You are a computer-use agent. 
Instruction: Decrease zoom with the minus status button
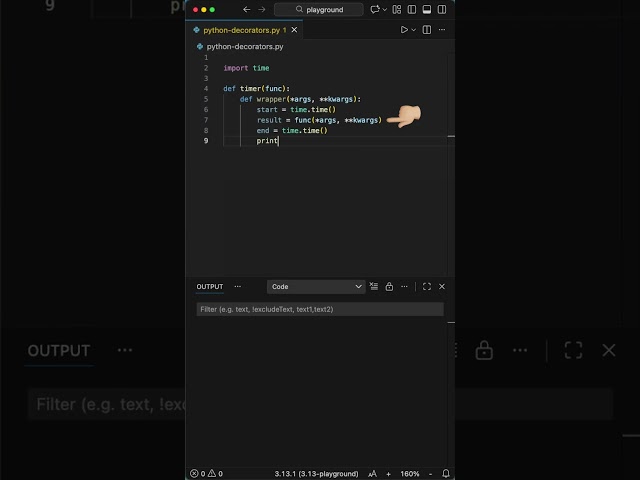click(x=430, y=474)
